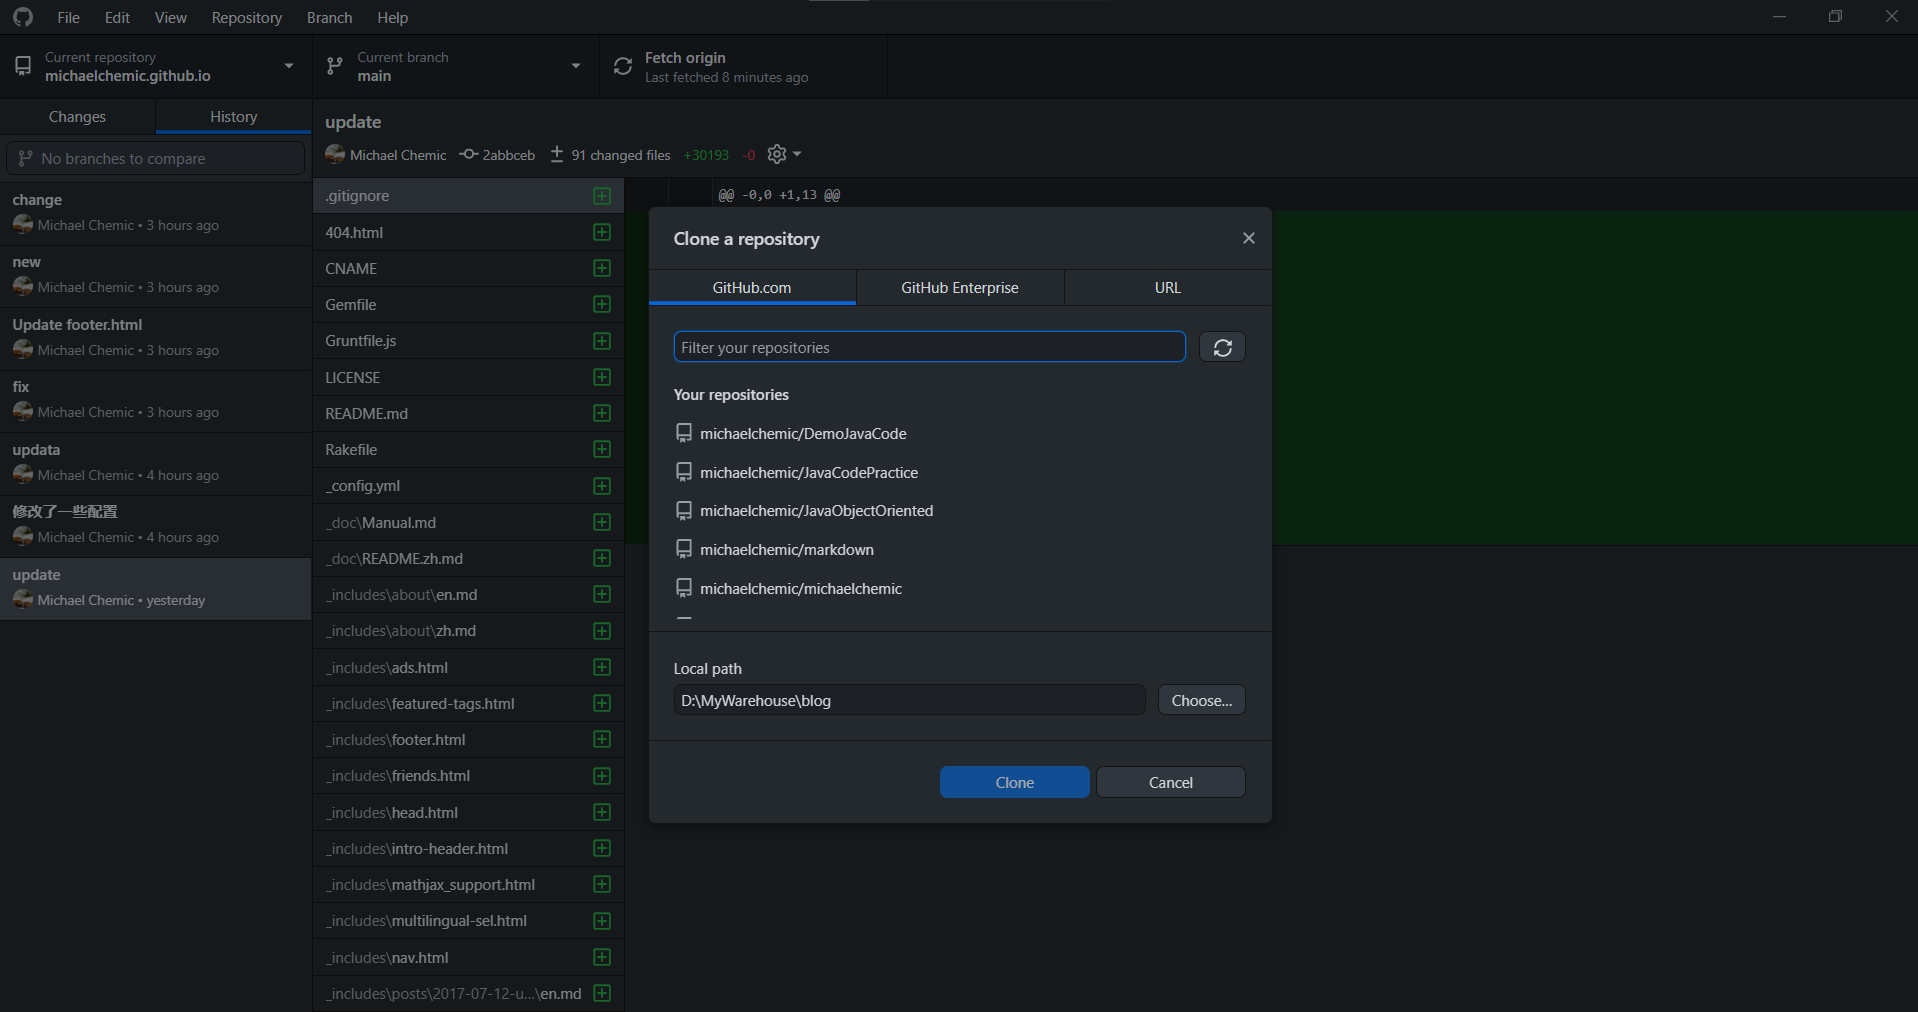Click the Michael Chemic author avatar

[x=335, y=154]
